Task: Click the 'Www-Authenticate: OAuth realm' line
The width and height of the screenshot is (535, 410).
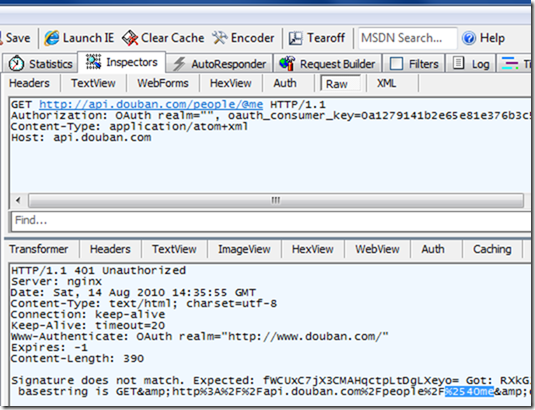Action: (x=200, y=337)
